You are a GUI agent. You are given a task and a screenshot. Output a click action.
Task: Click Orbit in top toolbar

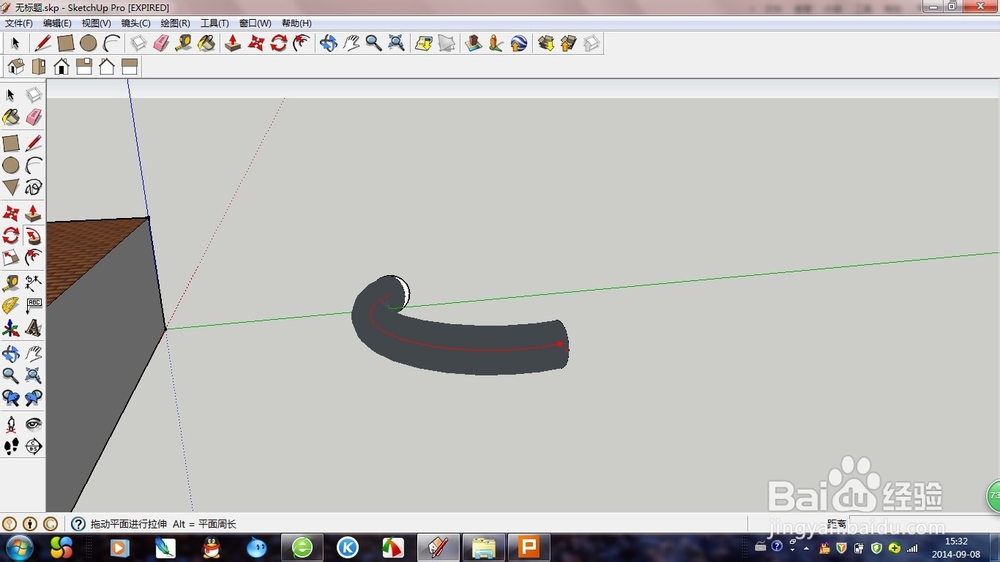[328, 43]
